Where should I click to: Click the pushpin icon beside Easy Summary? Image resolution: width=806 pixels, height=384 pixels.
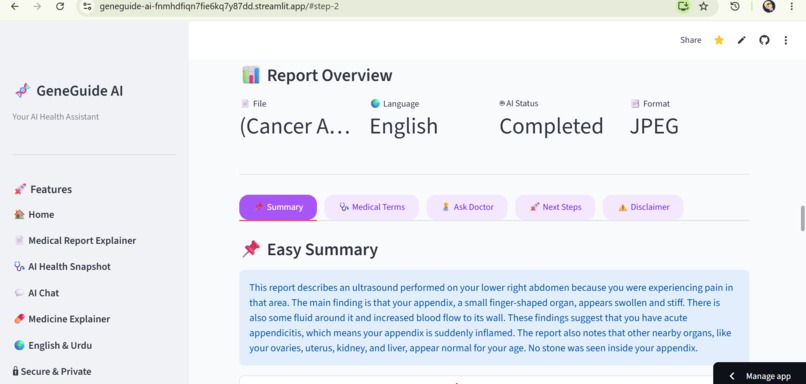click(251, 249)
